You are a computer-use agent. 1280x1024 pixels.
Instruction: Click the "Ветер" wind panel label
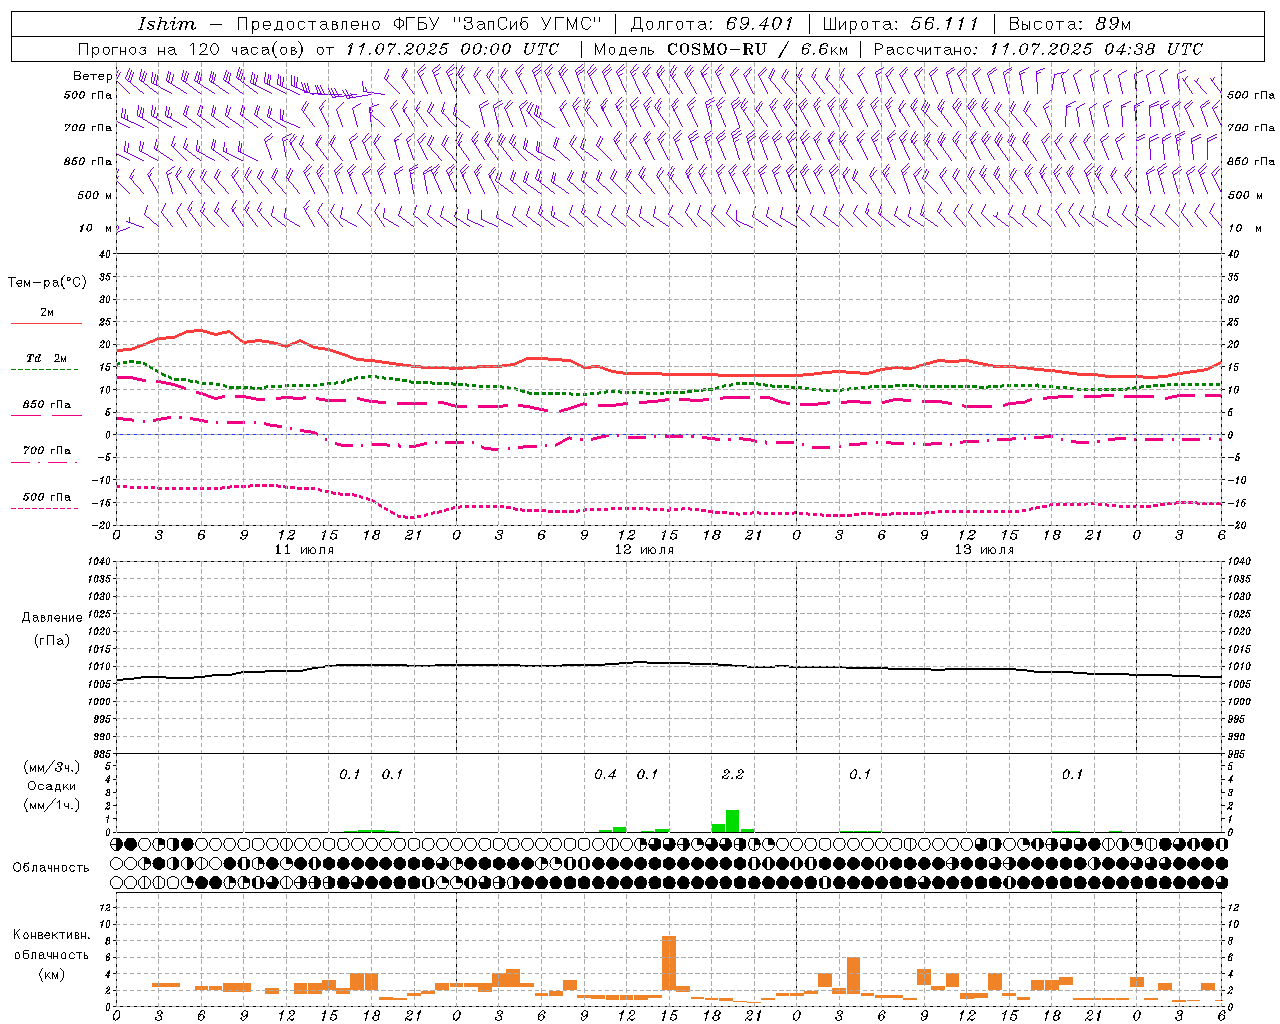[93, 76]
